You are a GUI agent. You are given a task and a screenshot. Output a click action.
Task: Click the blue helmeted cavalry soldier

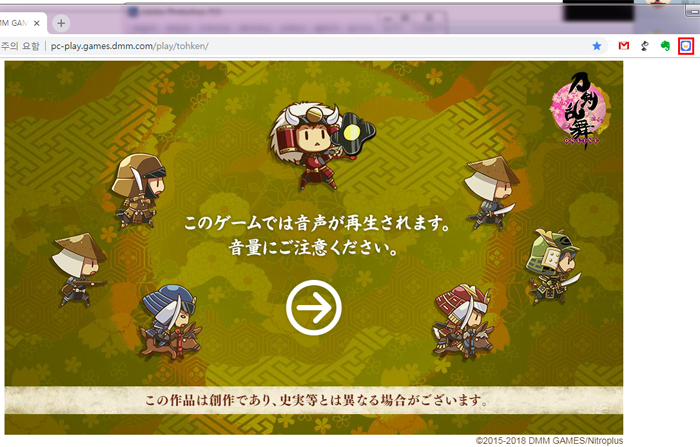tap(170, 322)
